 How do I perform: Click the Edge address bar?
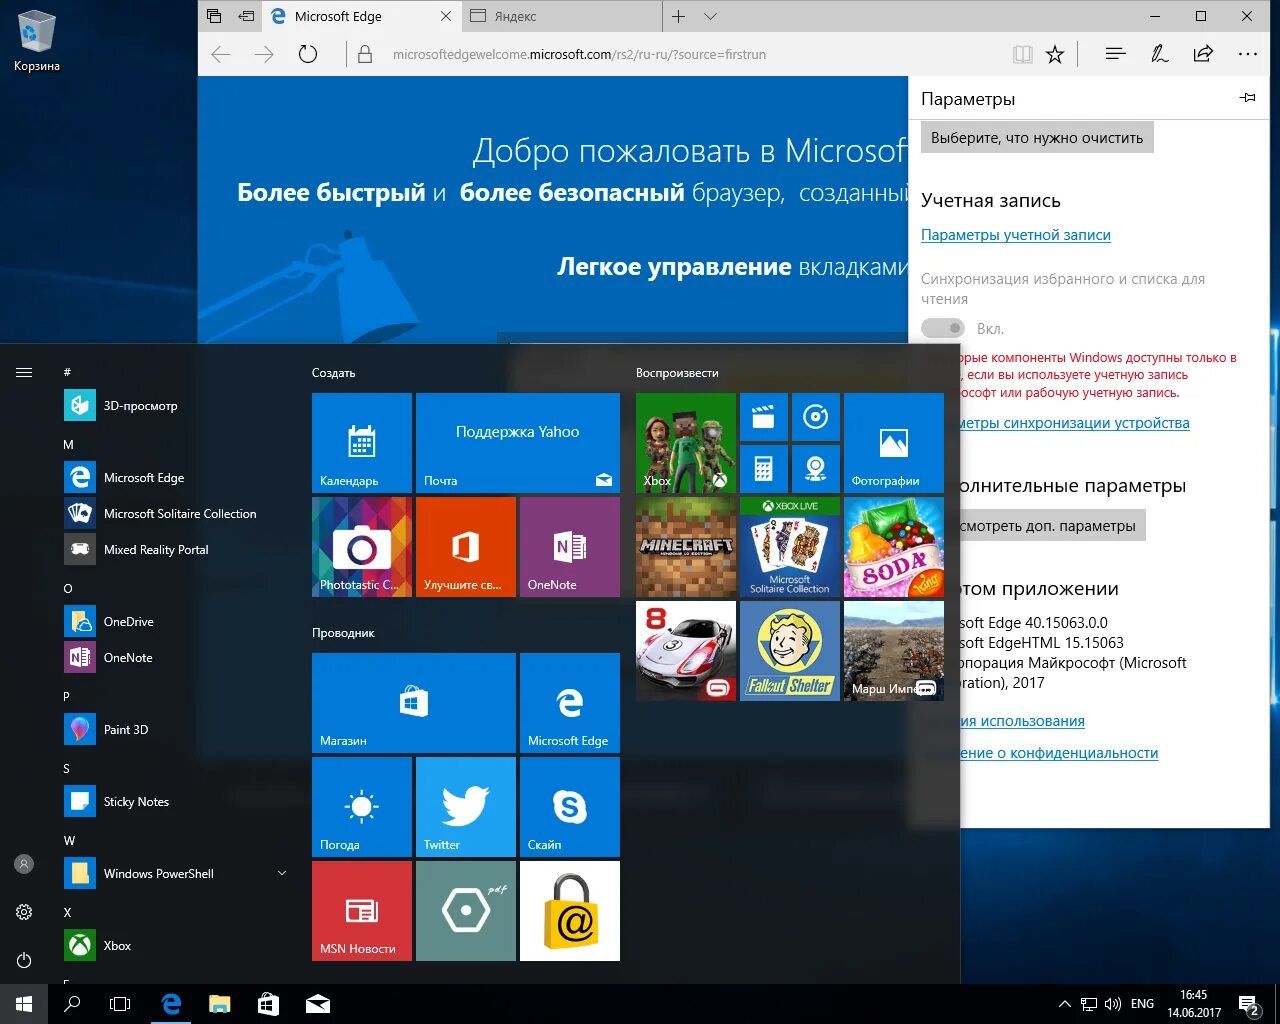point(678,54)
